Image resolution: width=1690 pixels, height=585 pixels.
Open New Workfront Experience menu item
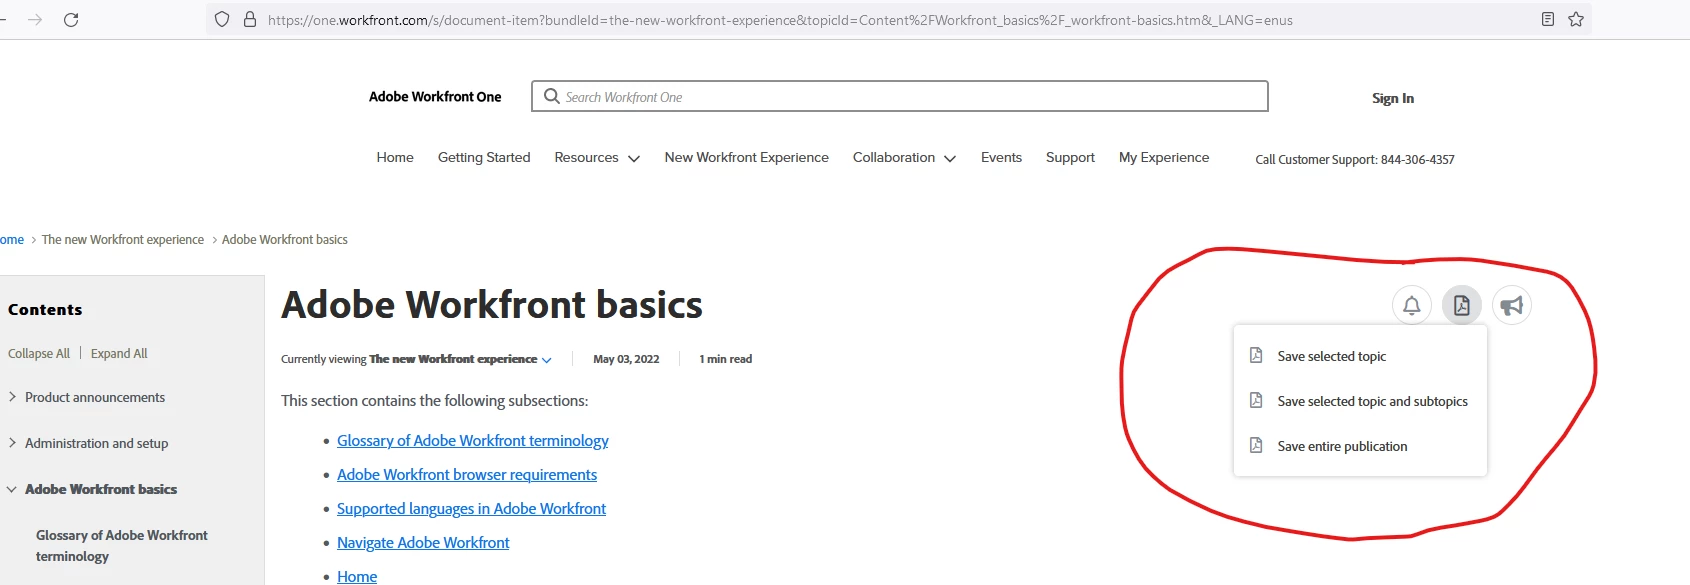coord(747,158)
